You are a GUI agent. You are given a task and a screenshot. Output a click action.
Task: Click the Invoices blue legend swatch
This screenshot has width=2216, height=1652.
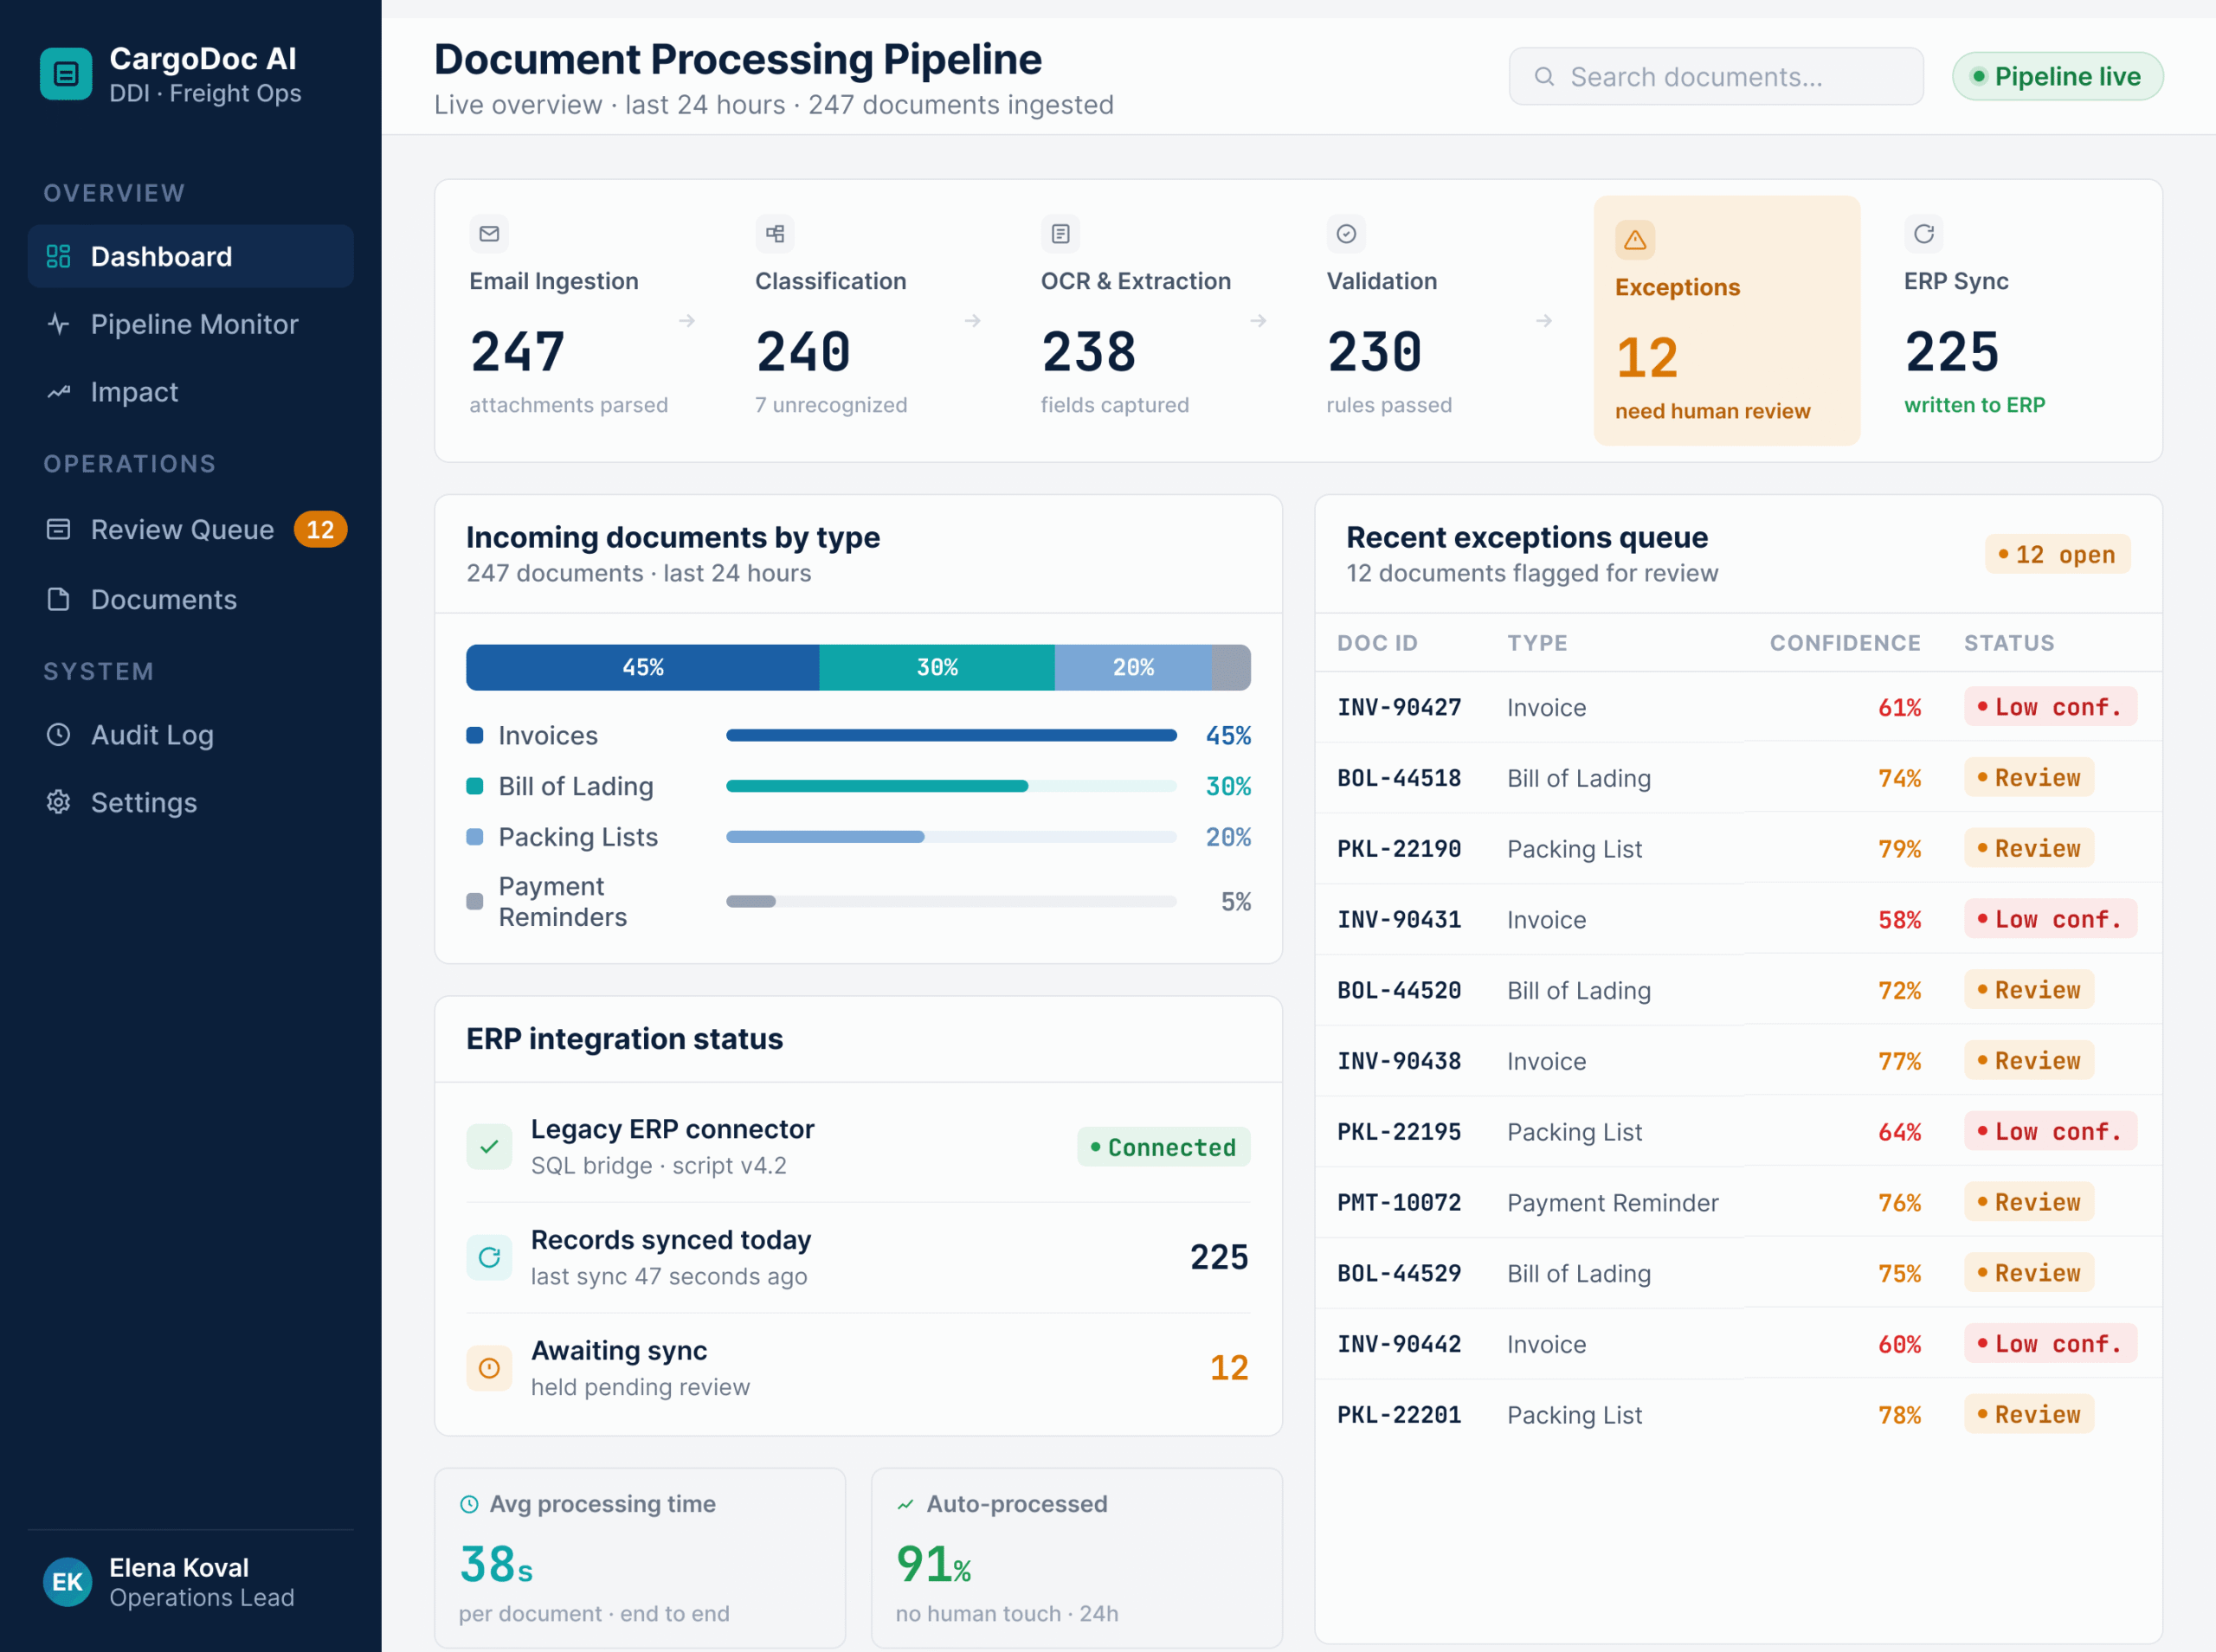[475, 735]
